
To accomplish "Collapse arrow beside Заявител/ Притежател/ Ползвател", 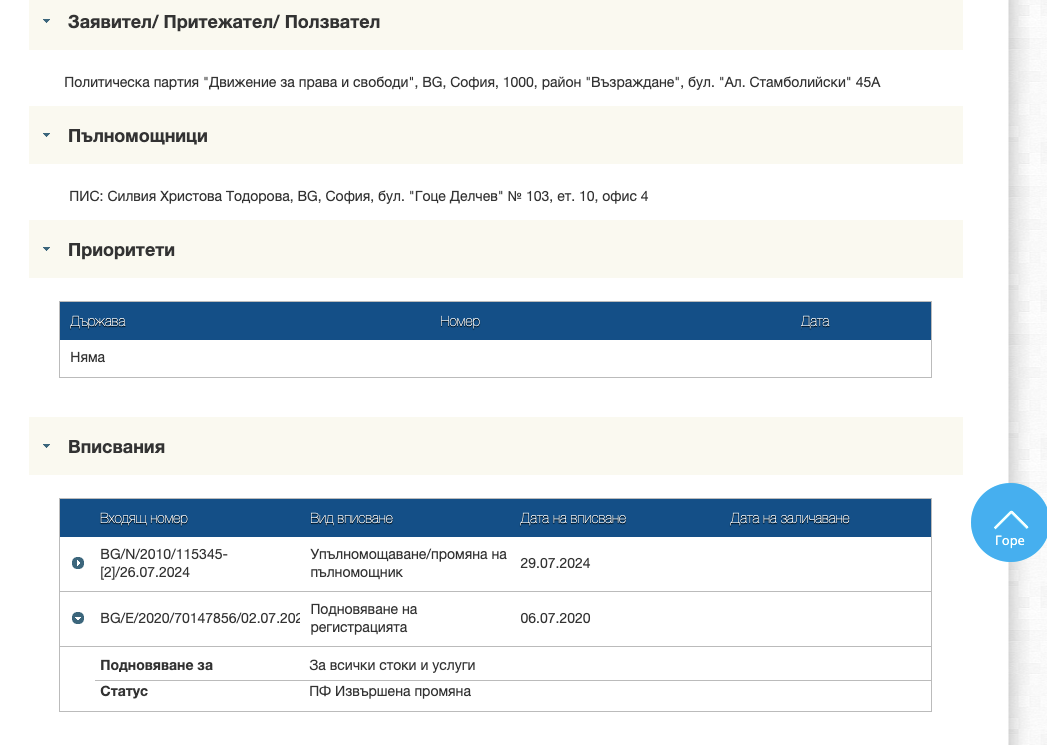I will point(46,21).
